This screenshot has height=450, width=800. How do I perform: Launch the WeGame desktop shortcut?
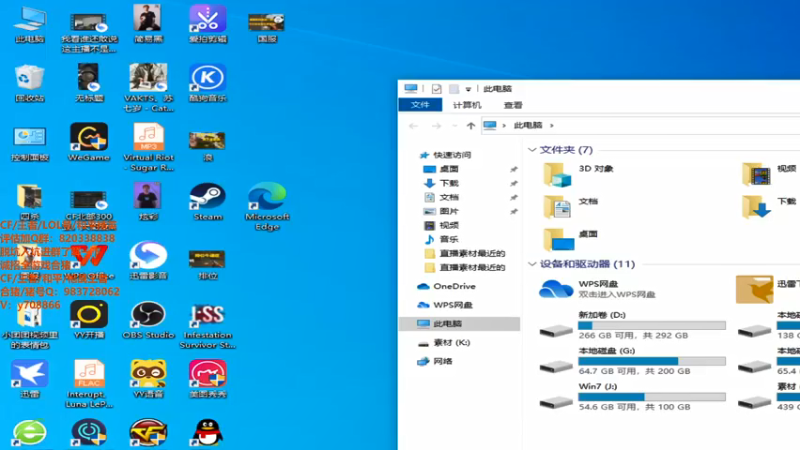coord(89,142)
